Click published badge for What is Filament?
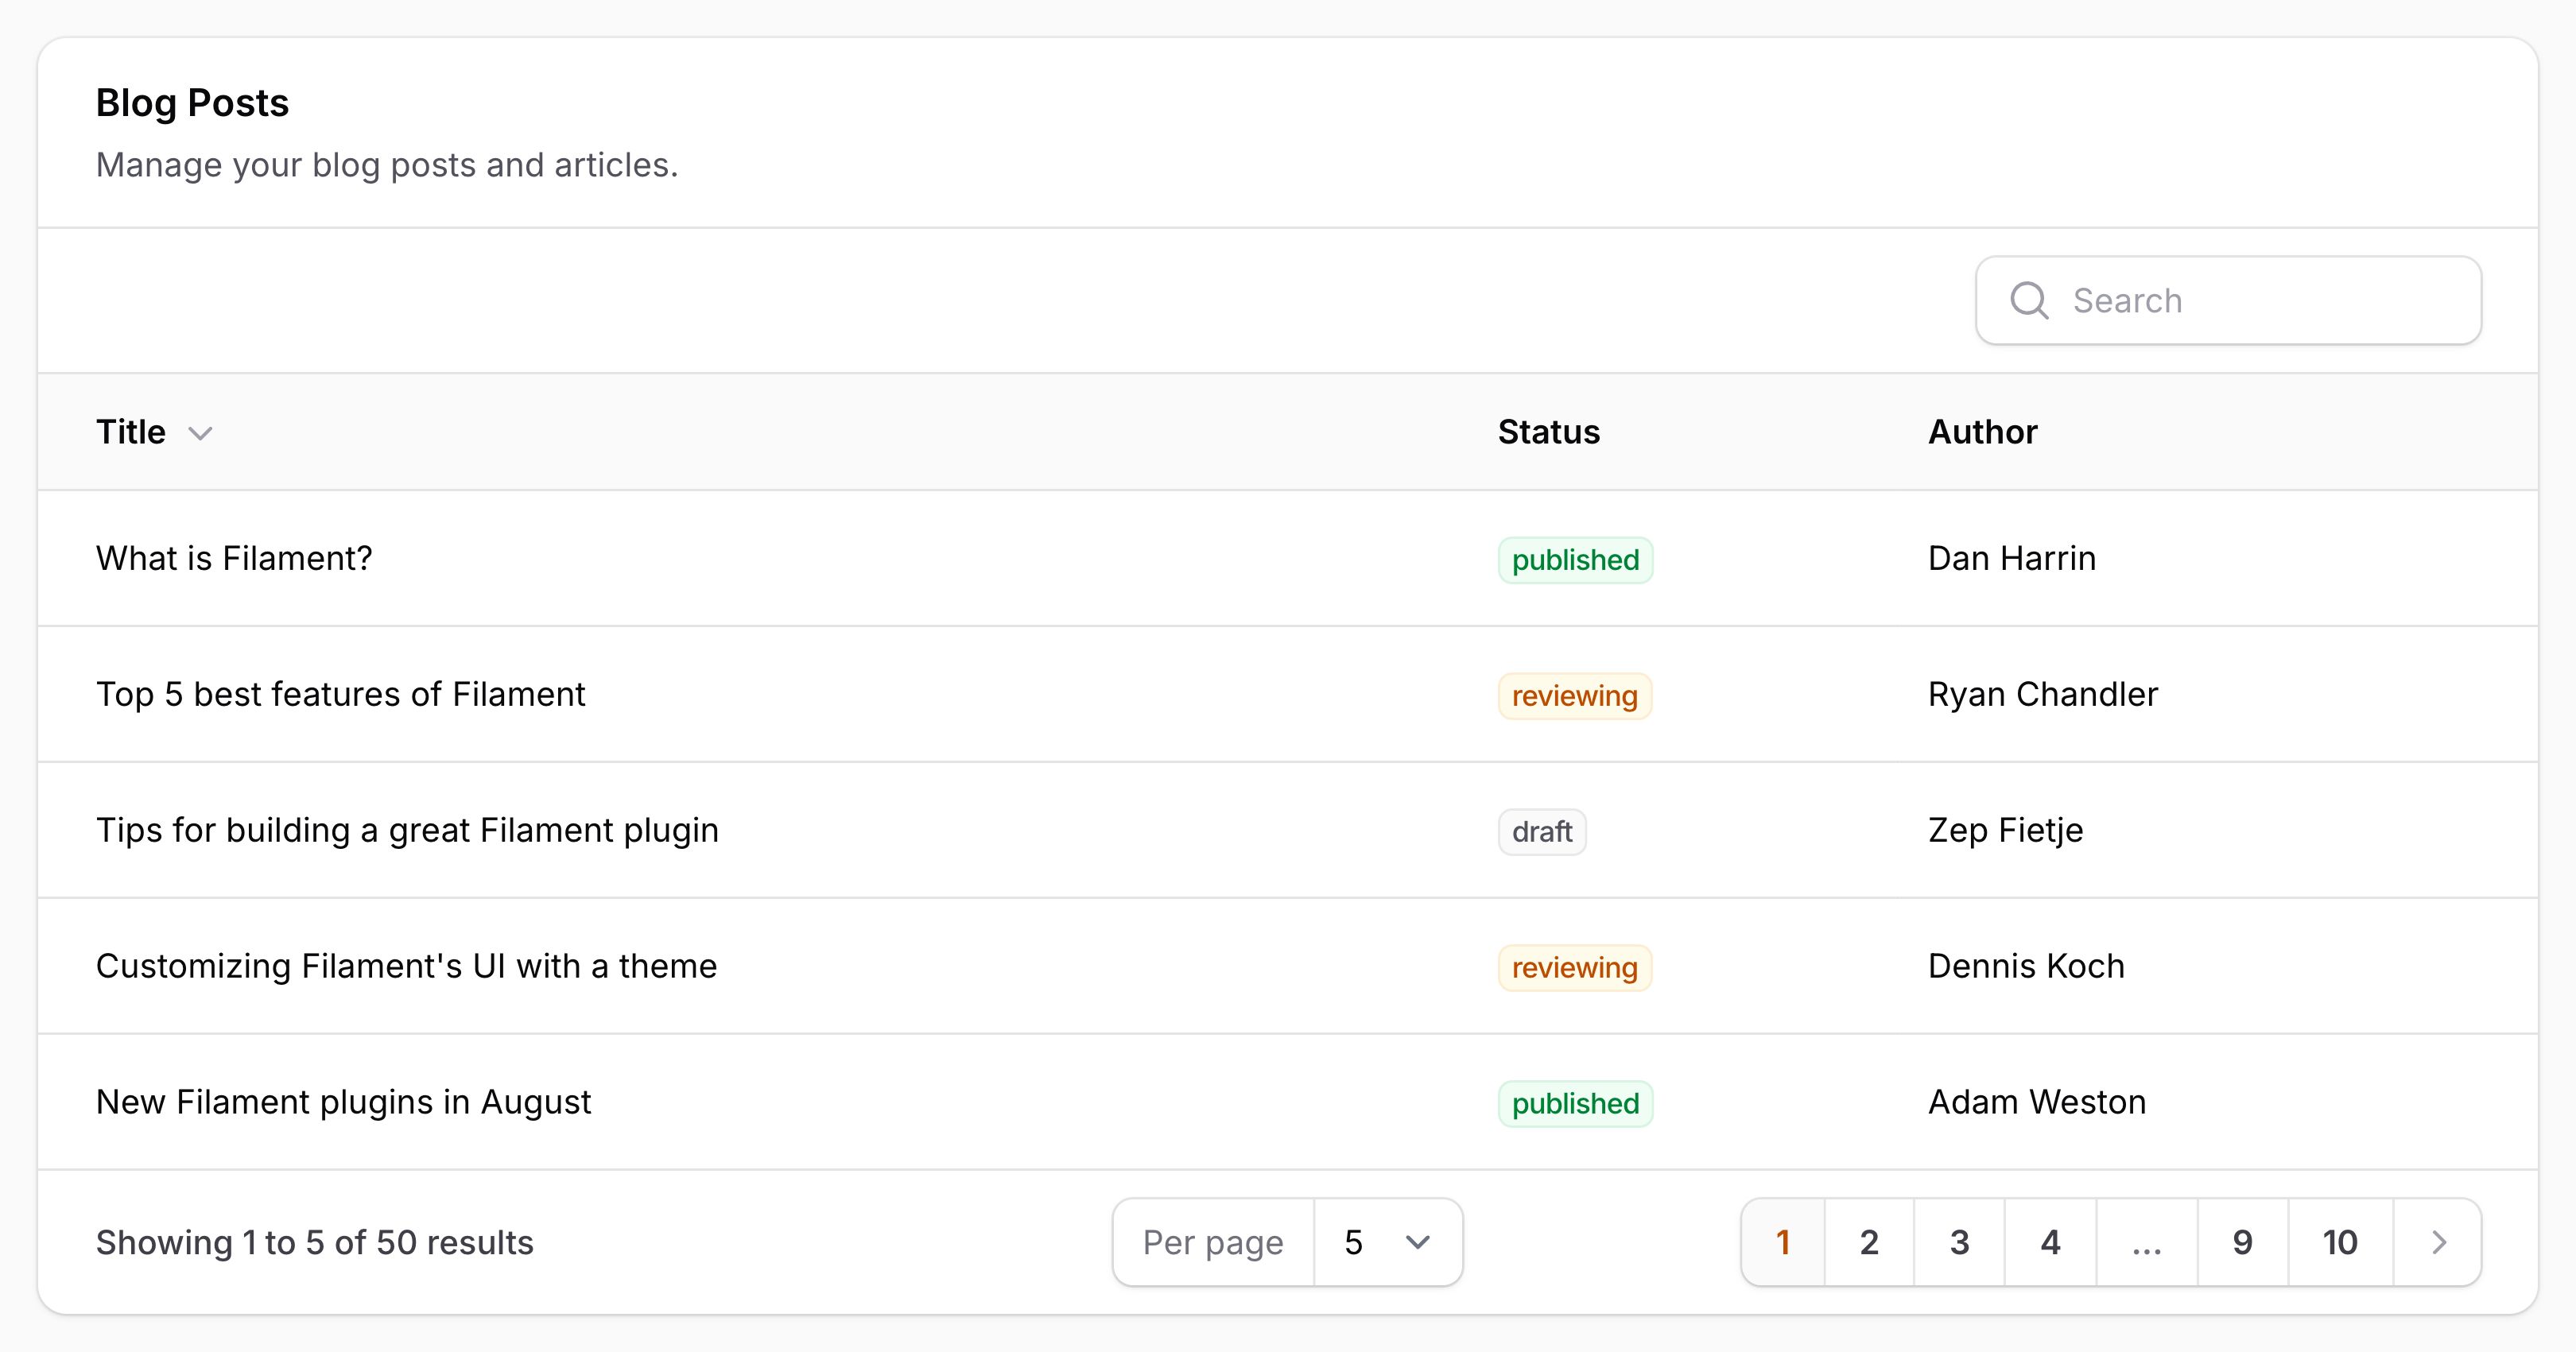Image resolution: width=2576 pixels, height=1352 pixels. click(1575, 560)
